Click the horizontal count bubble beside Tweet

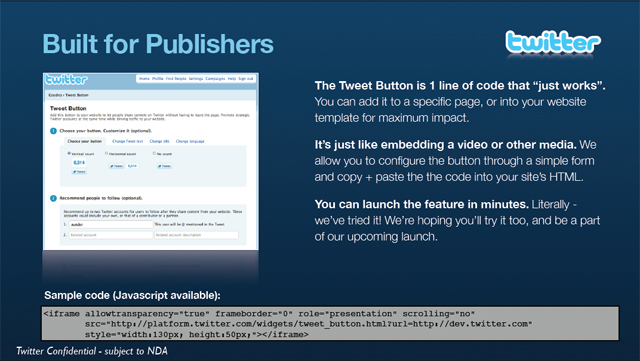[x=132, y=166]
